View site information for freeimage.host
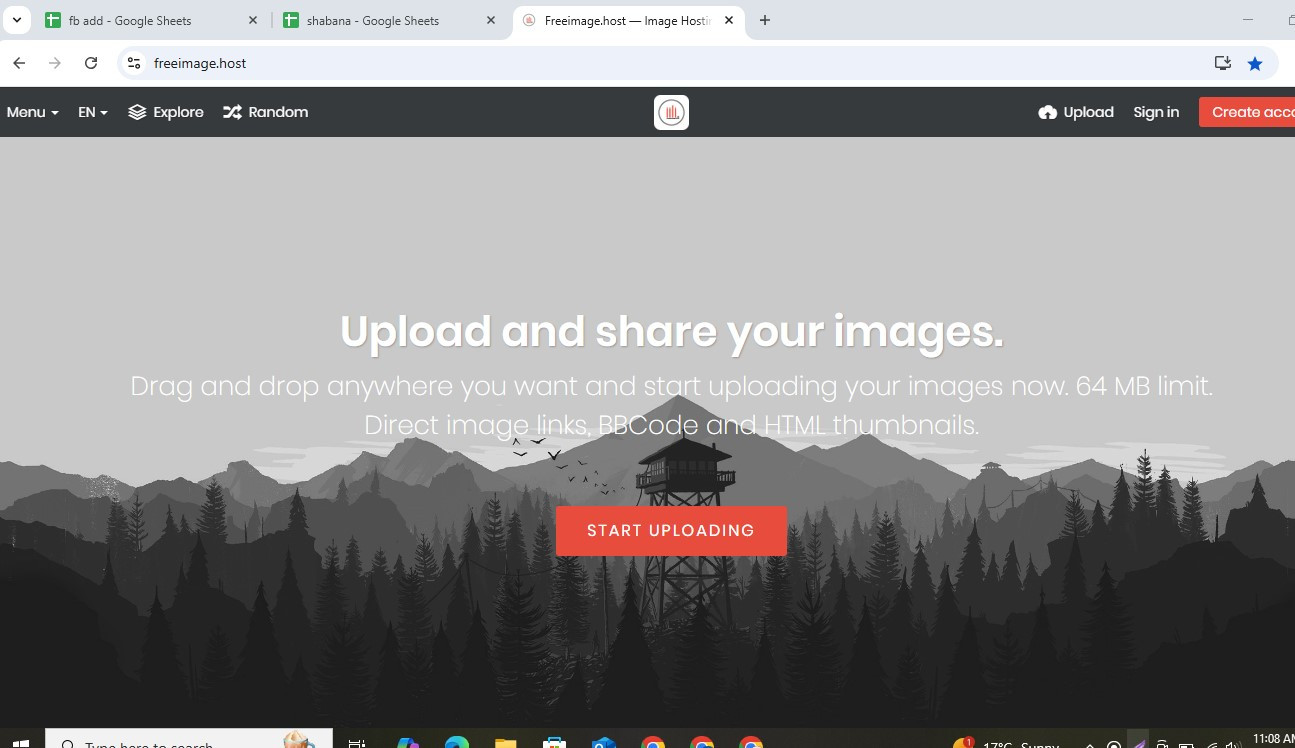Screen dimensions: 1295x748 133,63
